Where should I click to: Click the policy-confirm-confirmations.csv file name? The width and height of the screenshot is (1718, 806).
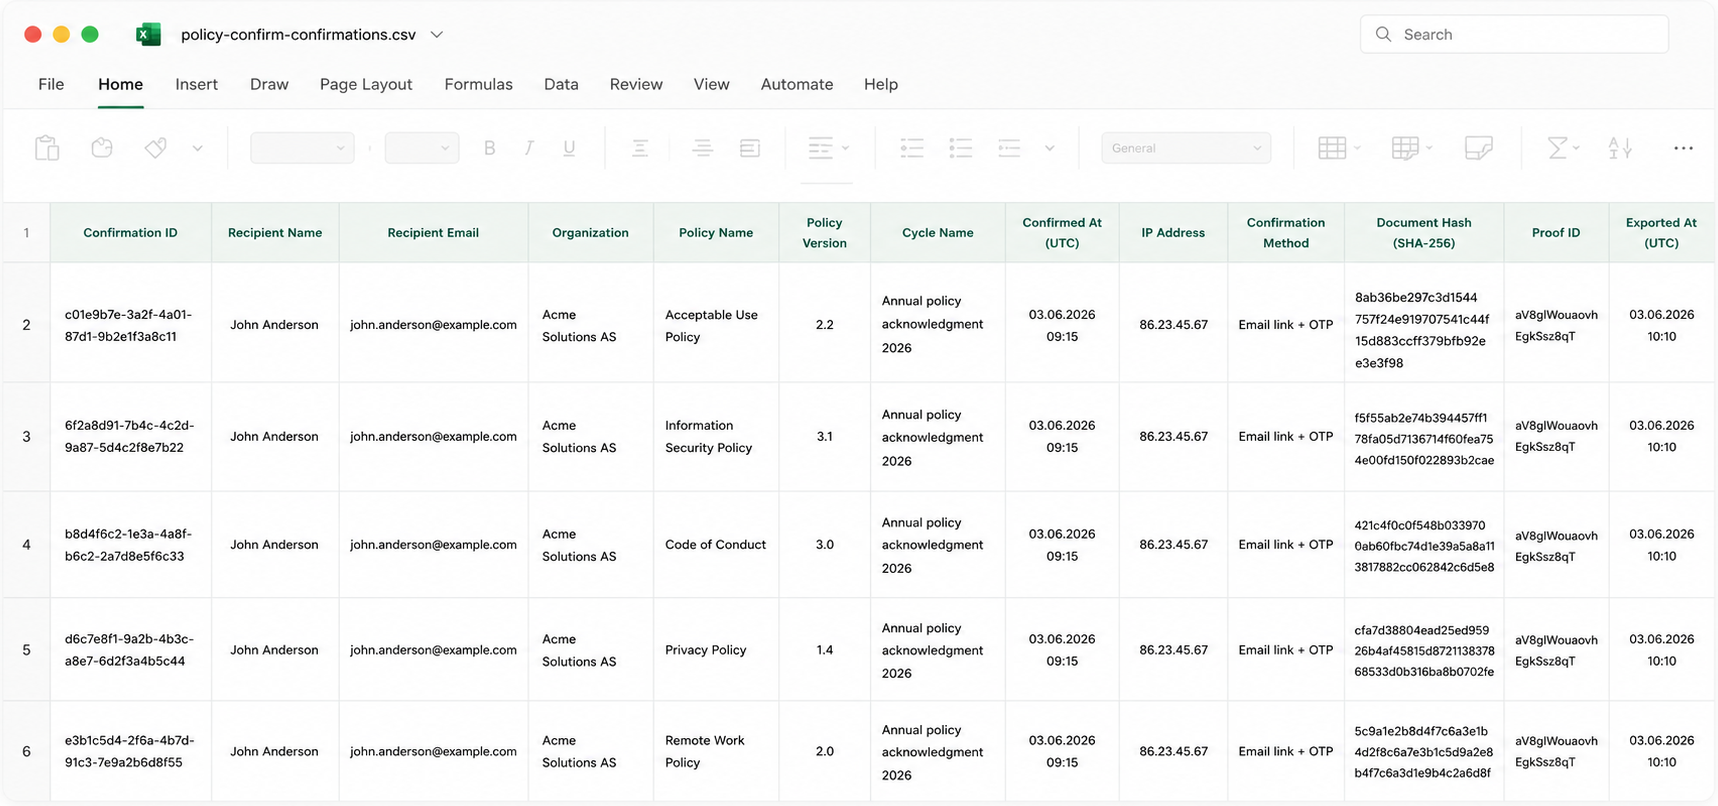[x=298, y=34]
